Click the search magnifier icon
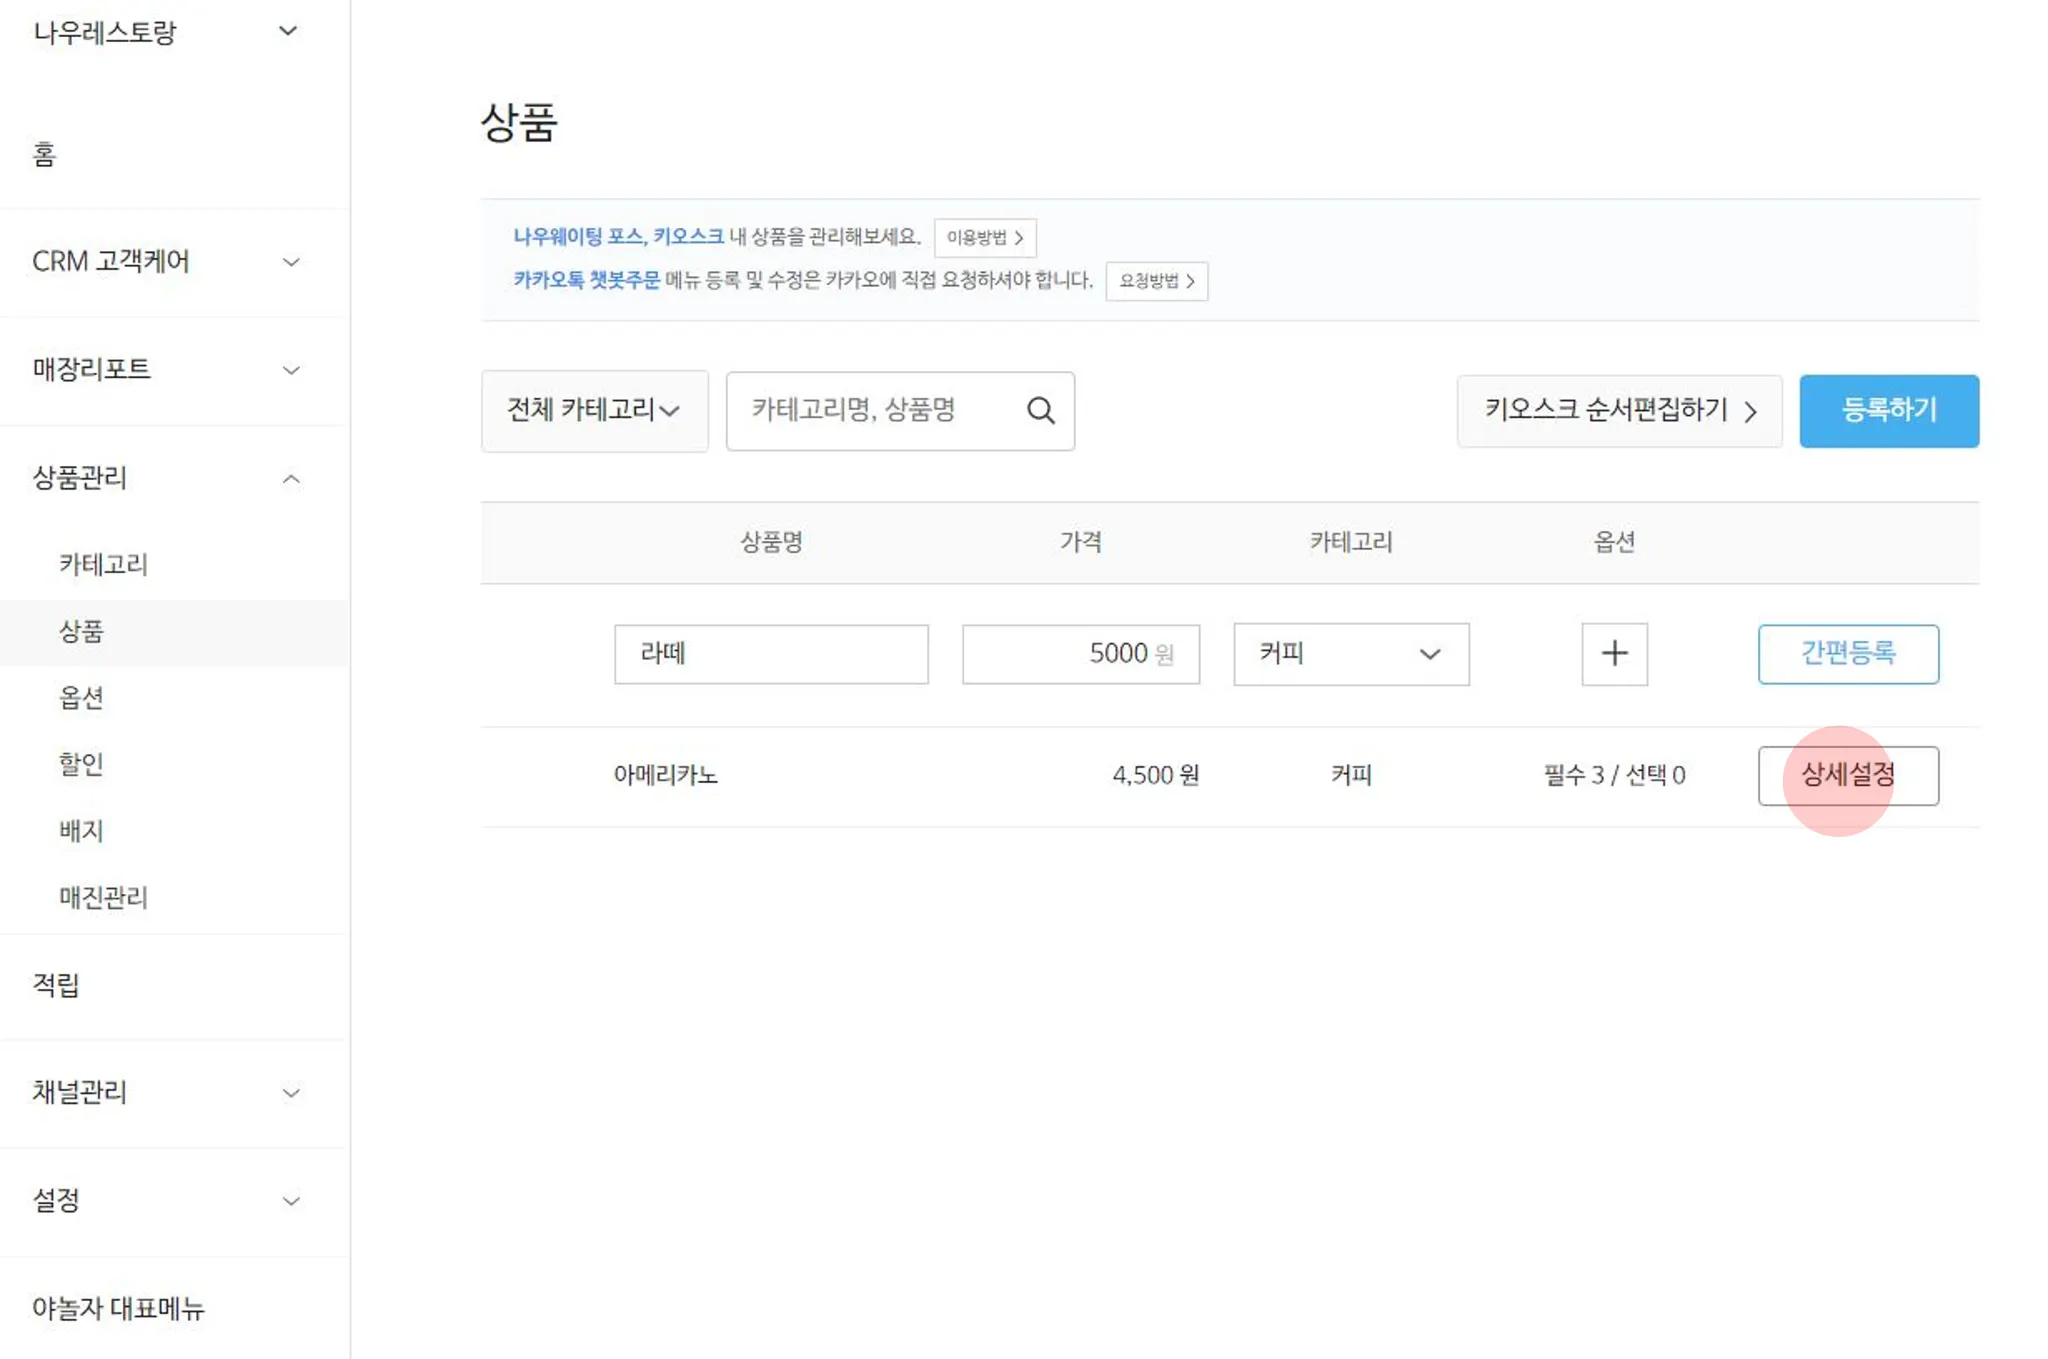This screenshot has width=2048, height=1359. click(1040, 411)
